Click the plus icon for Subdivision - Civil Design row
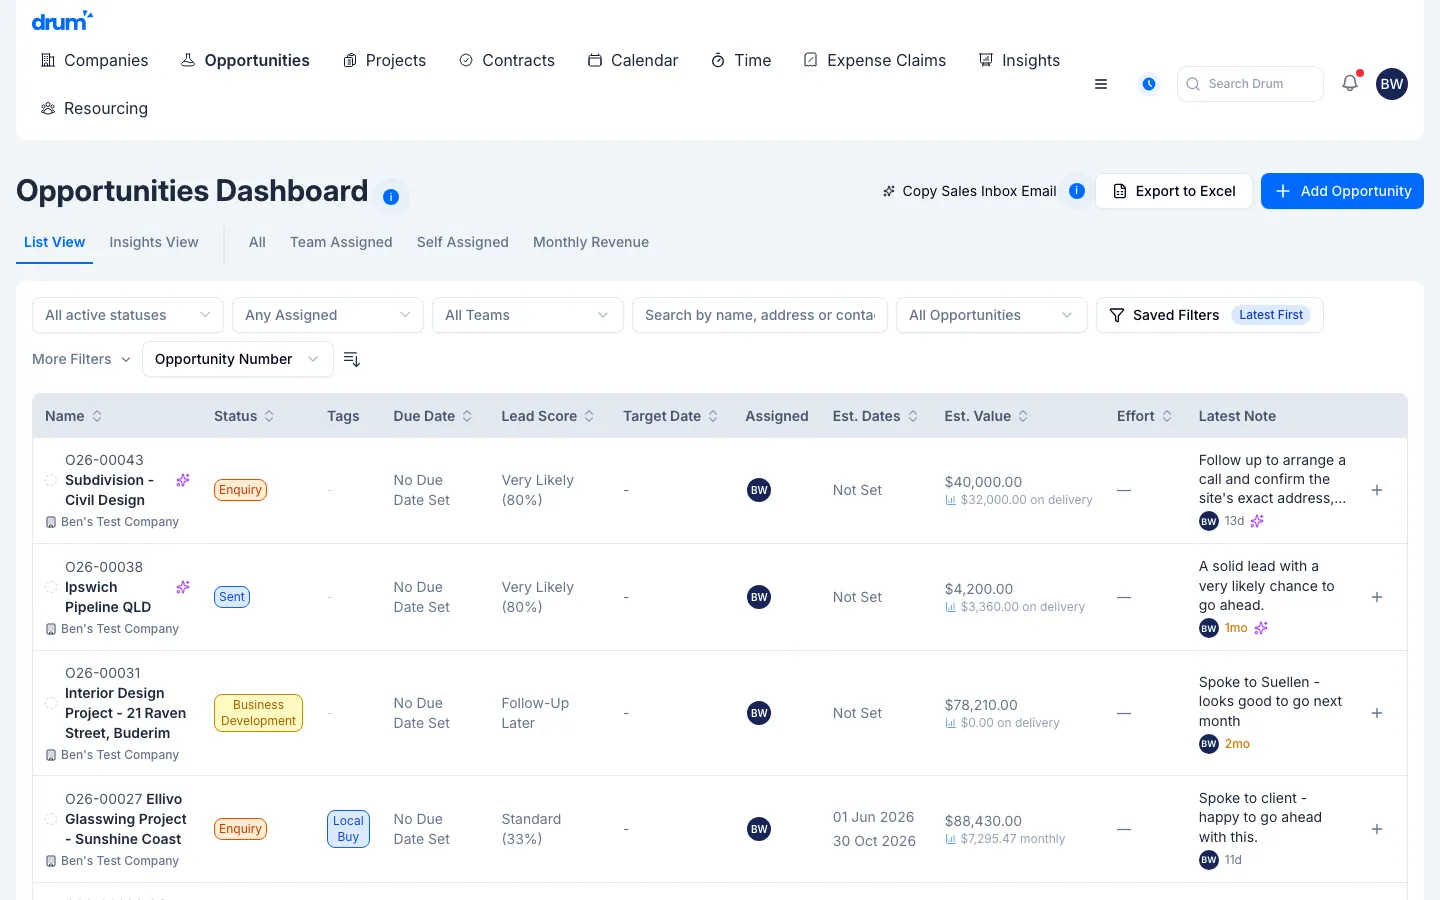The image size is (1440, 900). tap(1377, 490)
